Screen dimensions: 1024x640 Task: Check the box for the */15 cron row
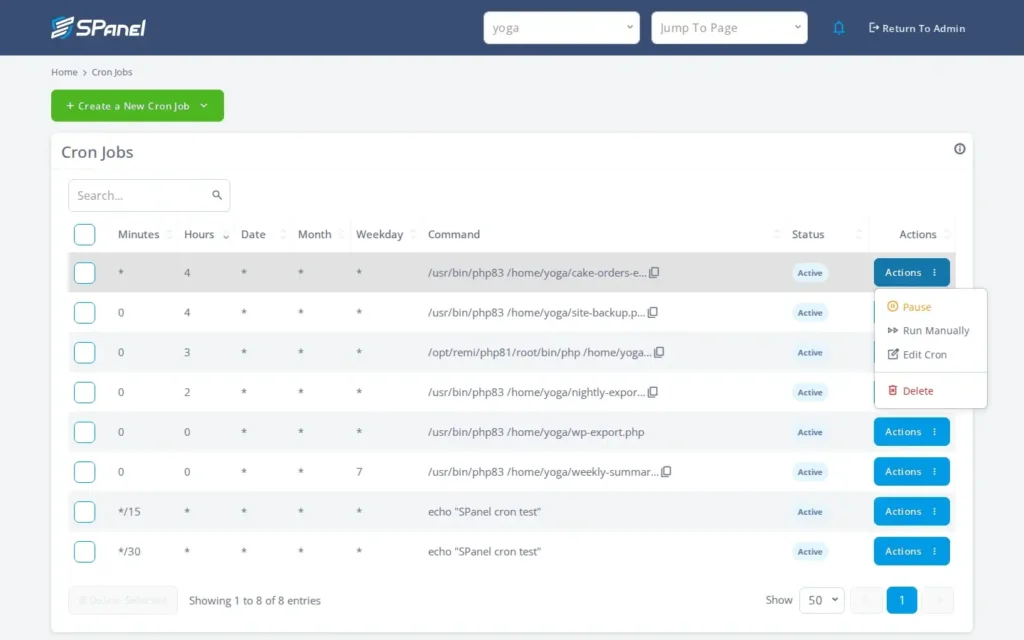[84, 512]
